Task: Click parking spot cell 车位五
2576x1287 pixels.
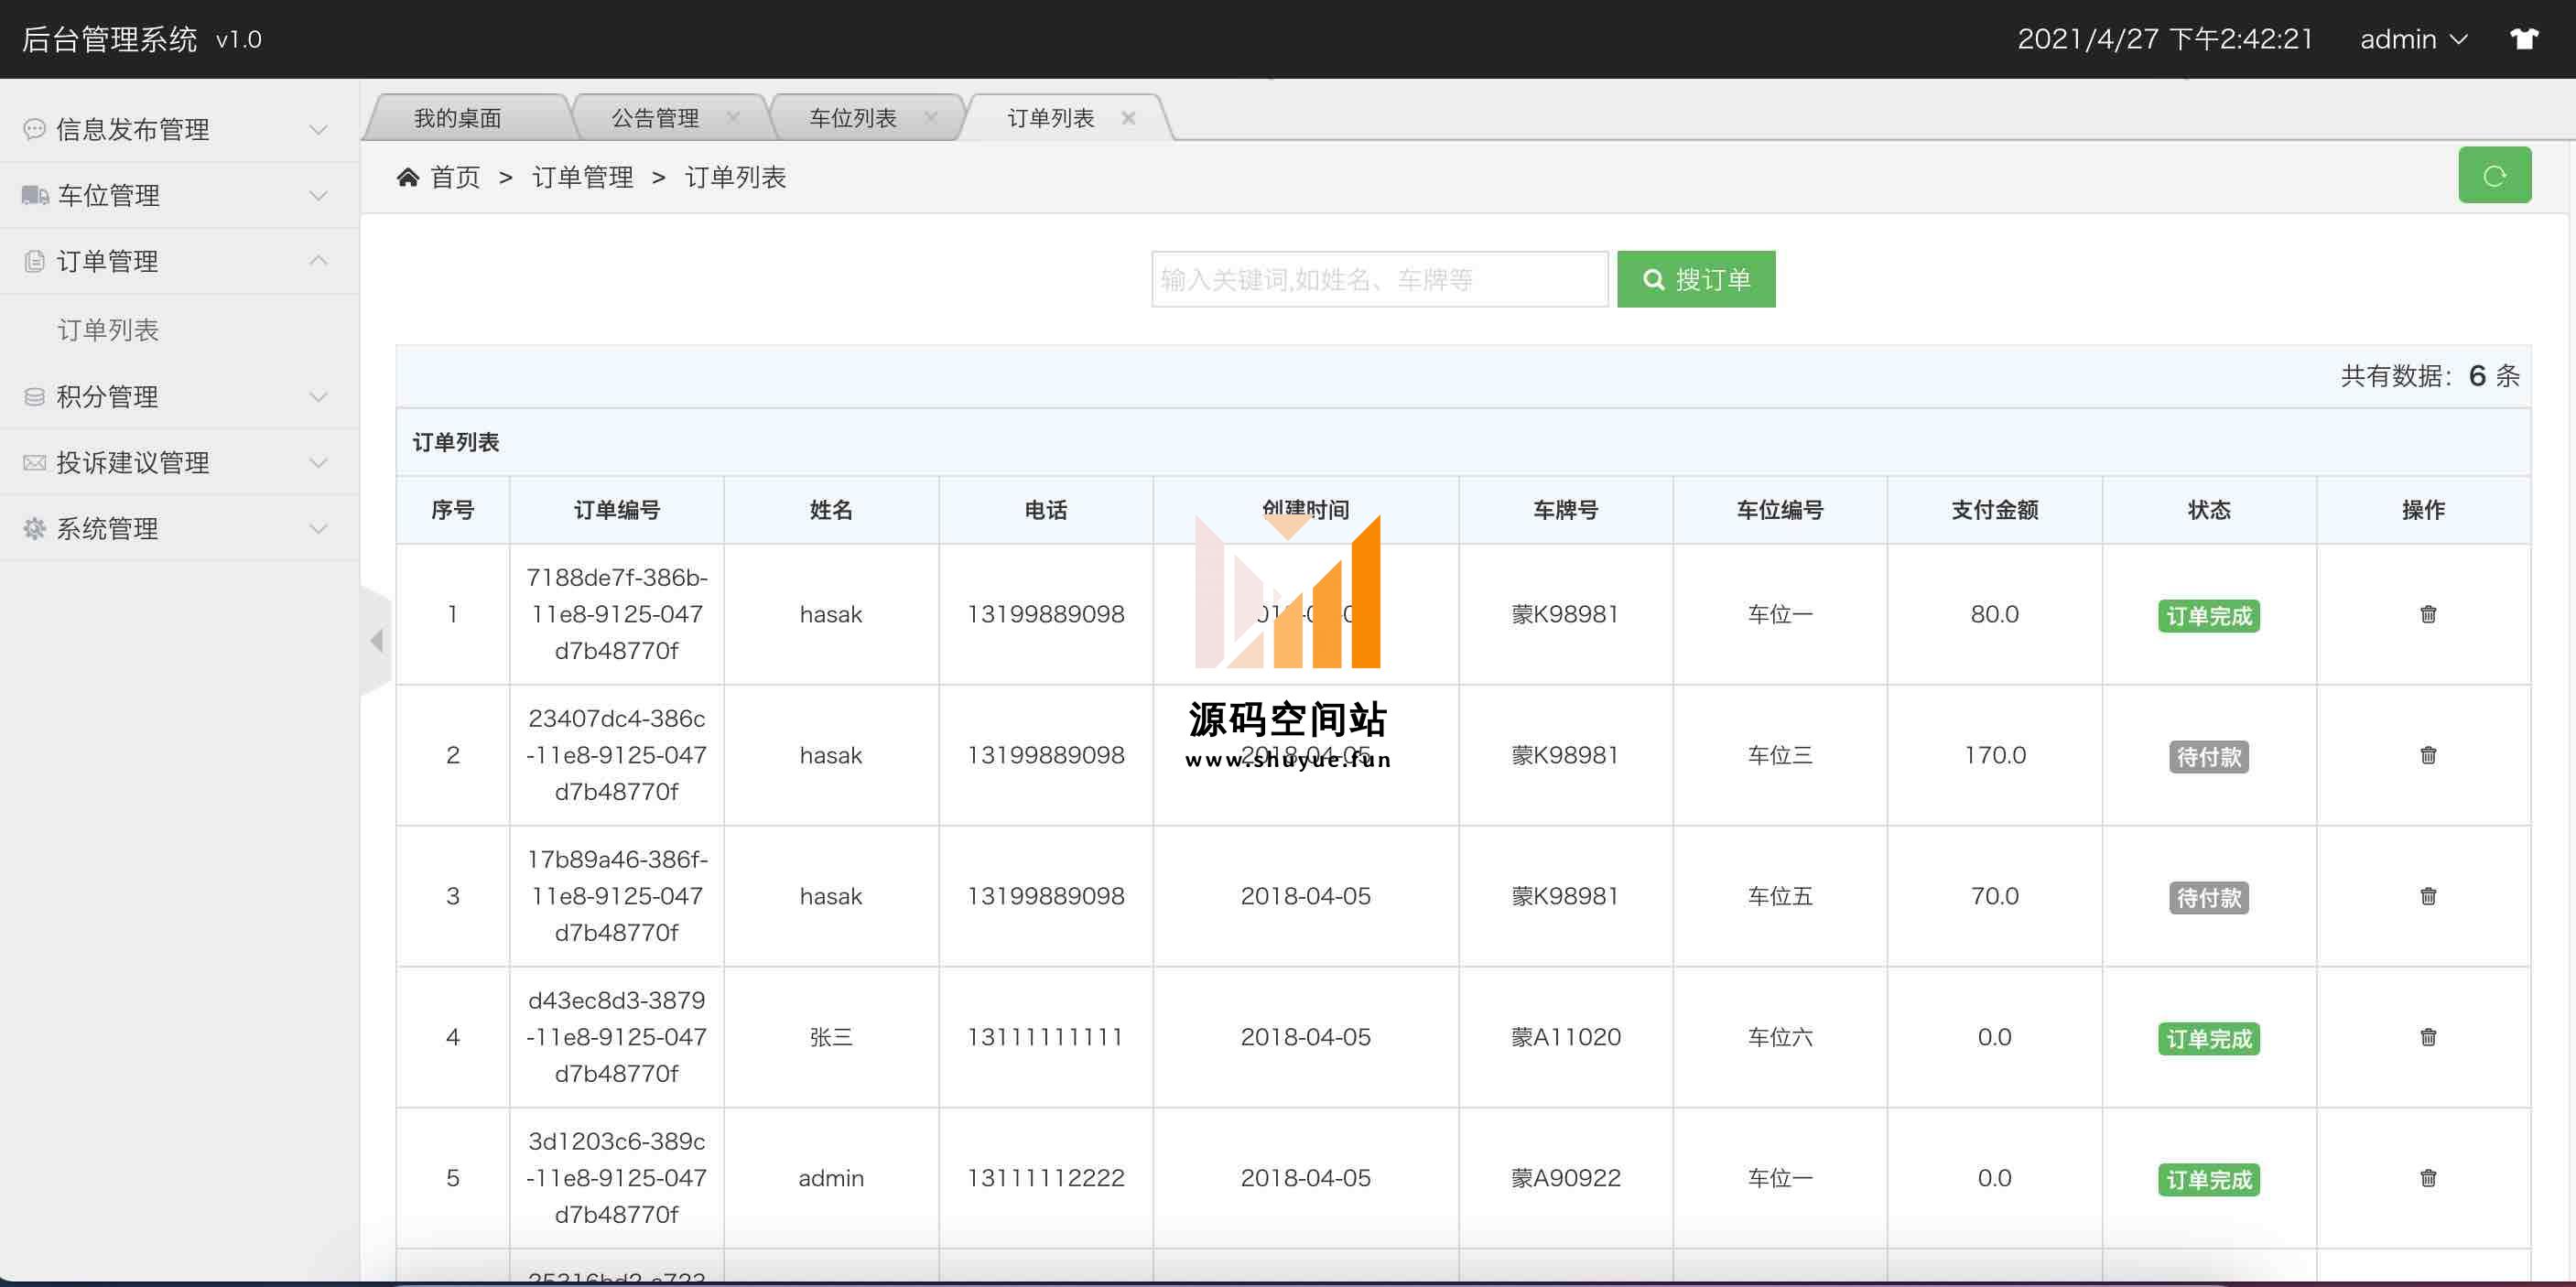Action: pos(1779,896)
